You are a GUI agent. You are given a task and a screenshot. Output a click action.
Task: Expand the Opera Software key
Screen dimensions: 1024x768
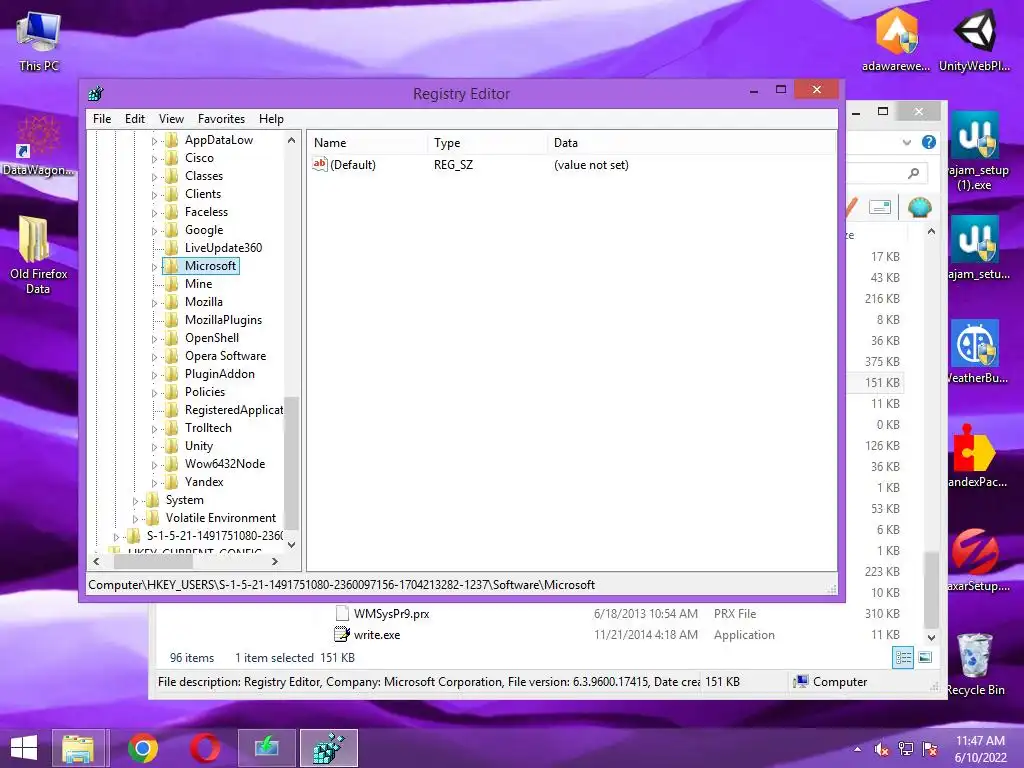point(154,357)
